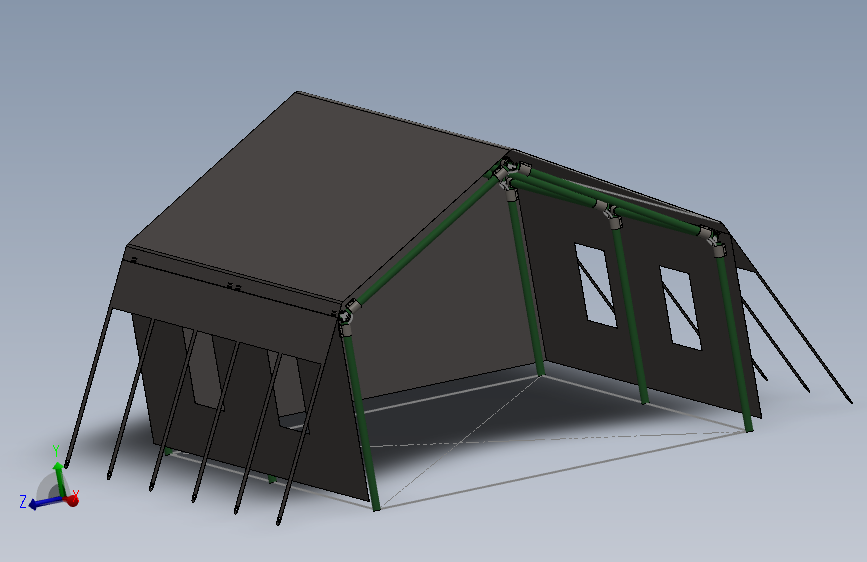The image size is (867, 562).
Task: Click the green Y axis arrow of the triad
Action: (59, 478)
